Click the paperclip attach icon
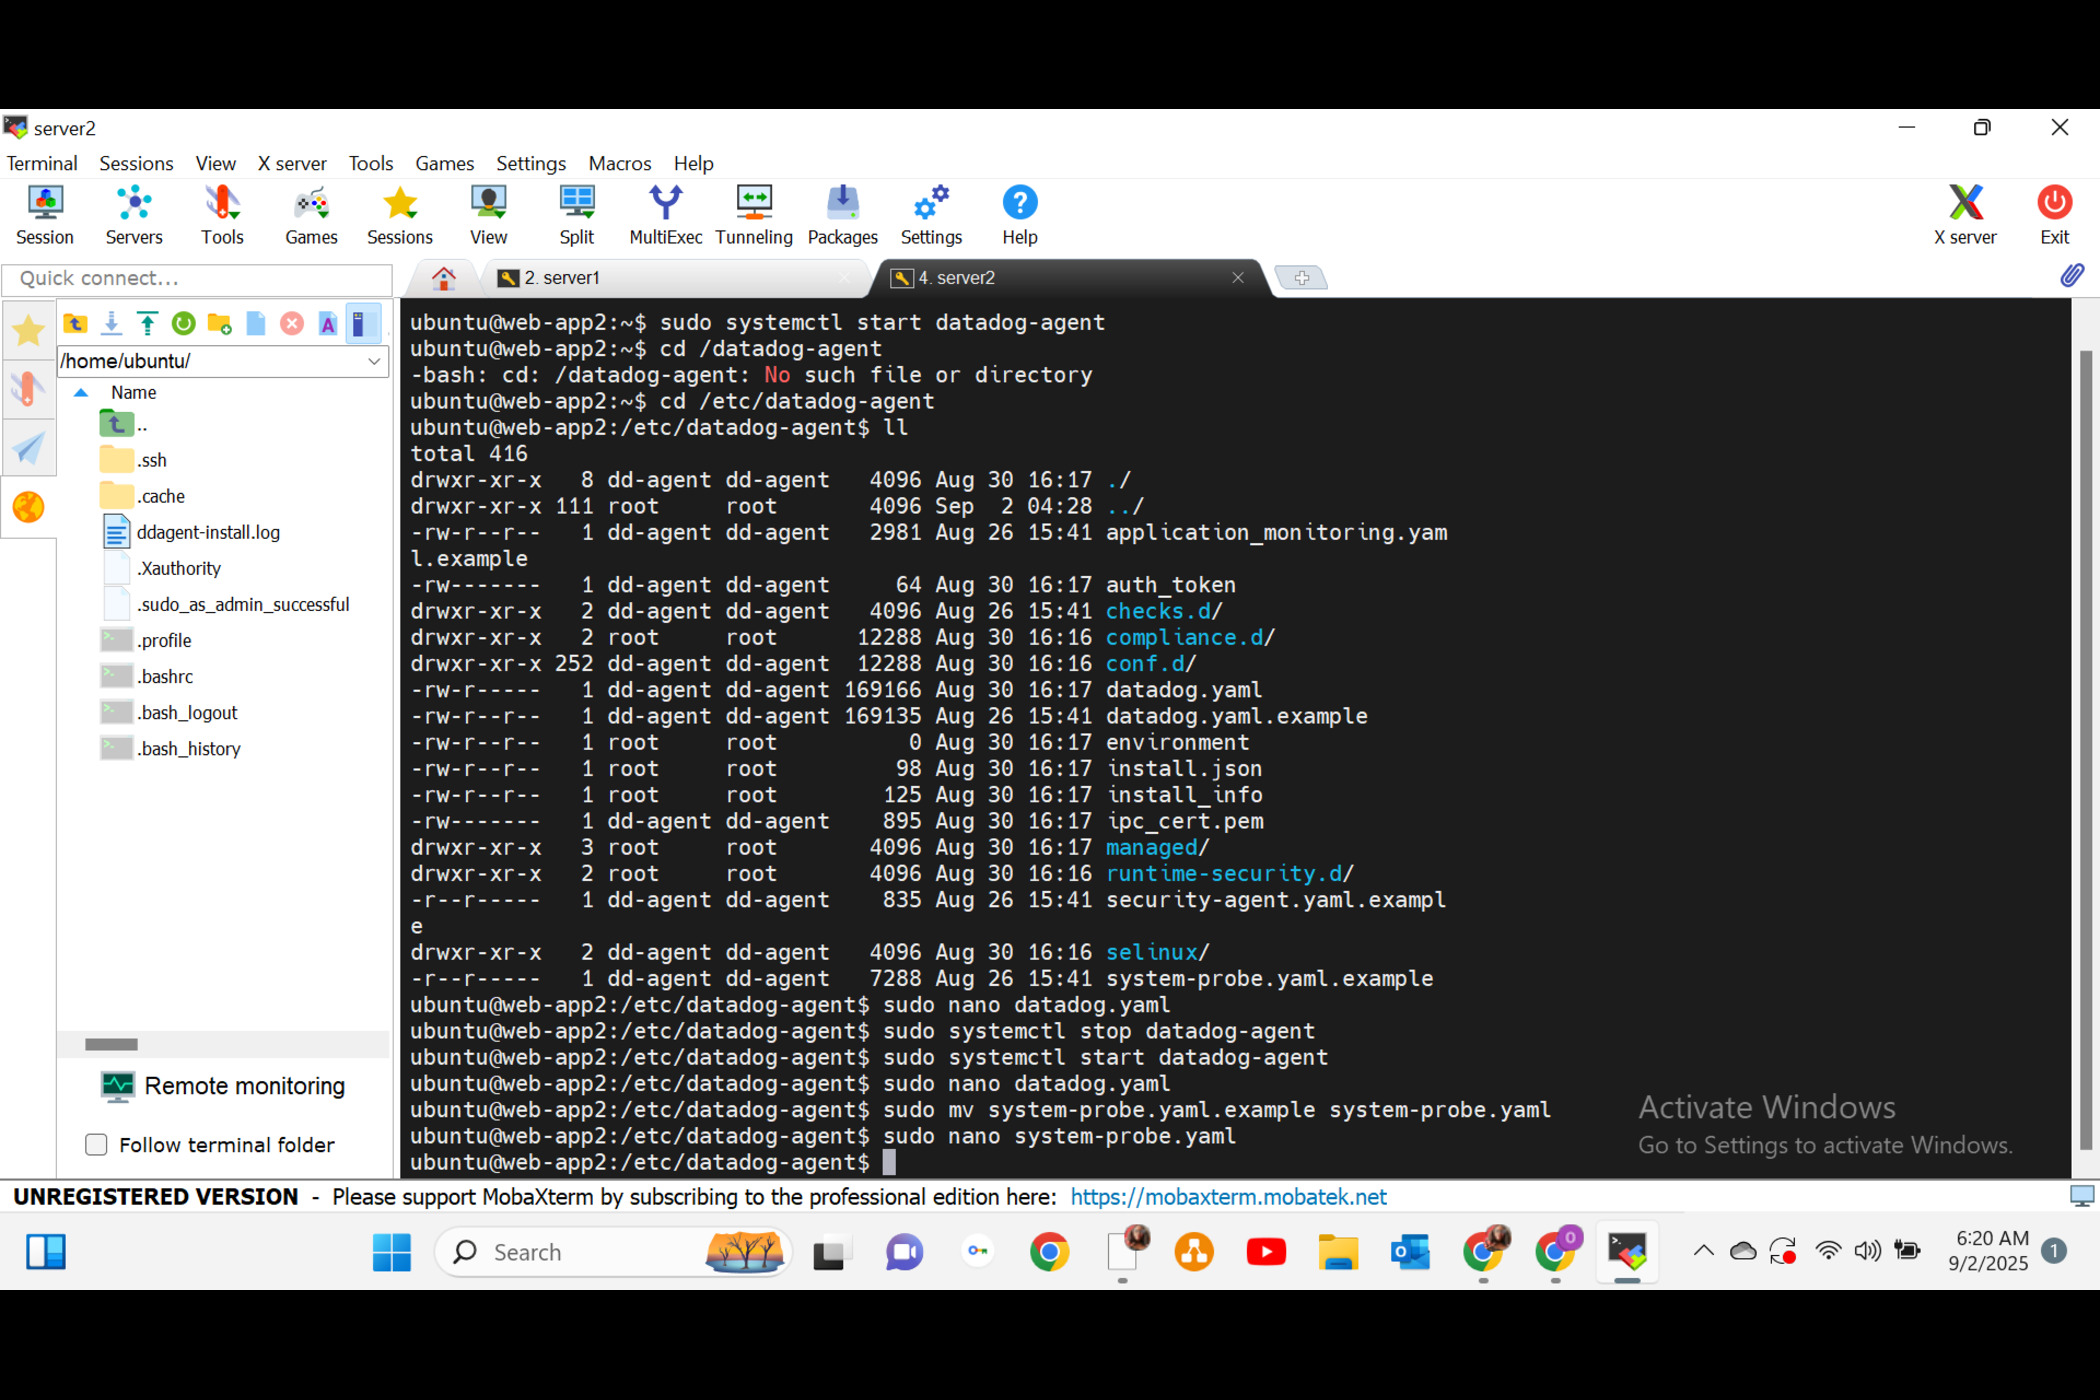2100x1400 pixels. [x=2072, y=276]
